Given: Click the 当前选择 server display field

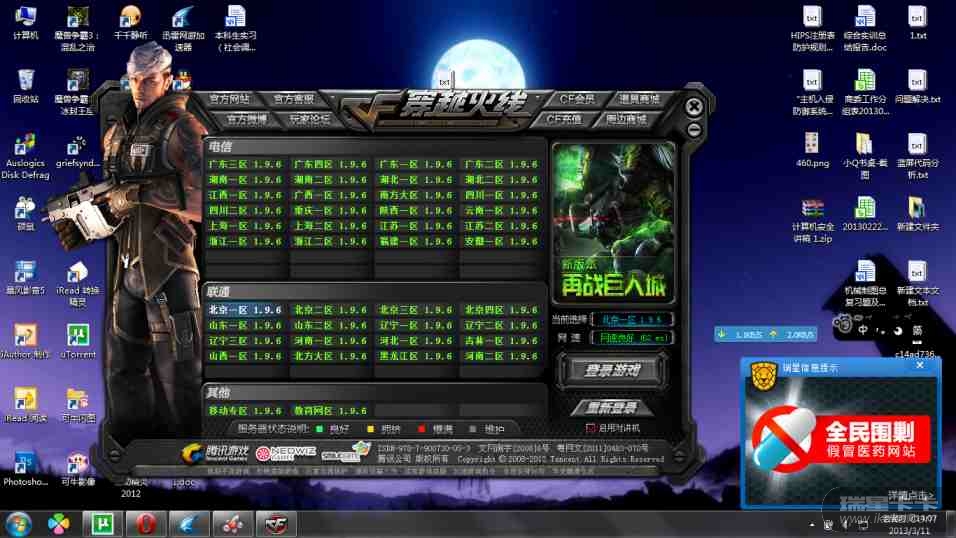Looking at the screenshot, I should pos(632,320).
